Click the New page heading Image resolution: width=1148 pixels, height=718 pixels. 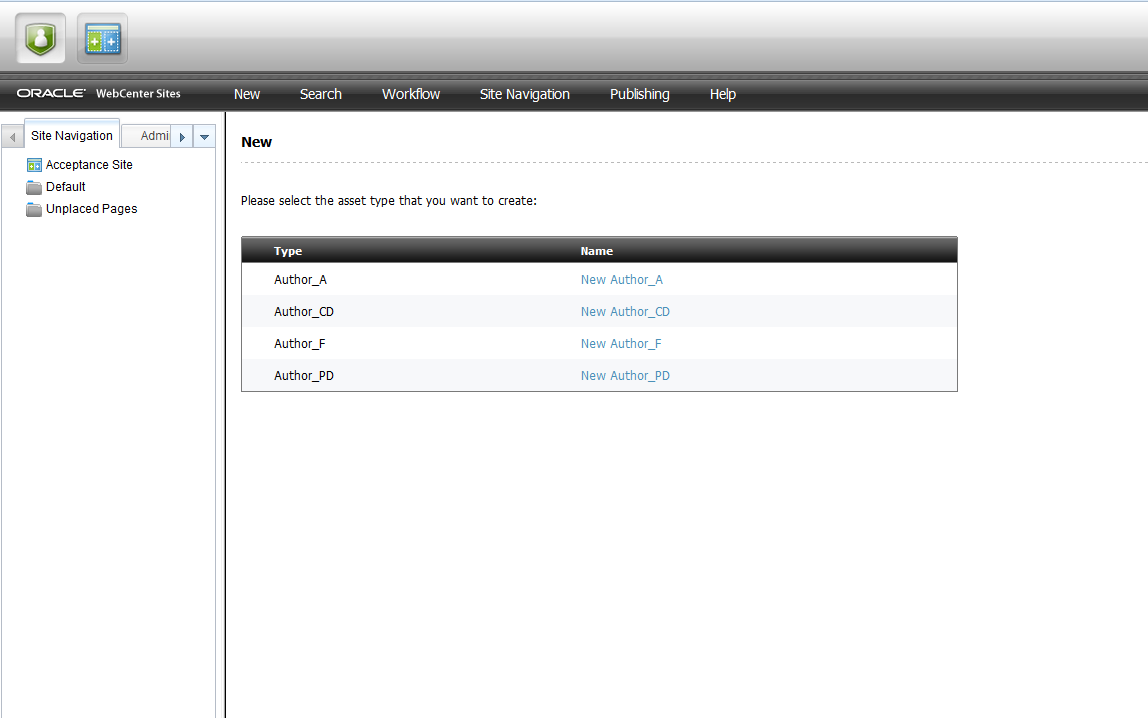click(x=256, y=142)
